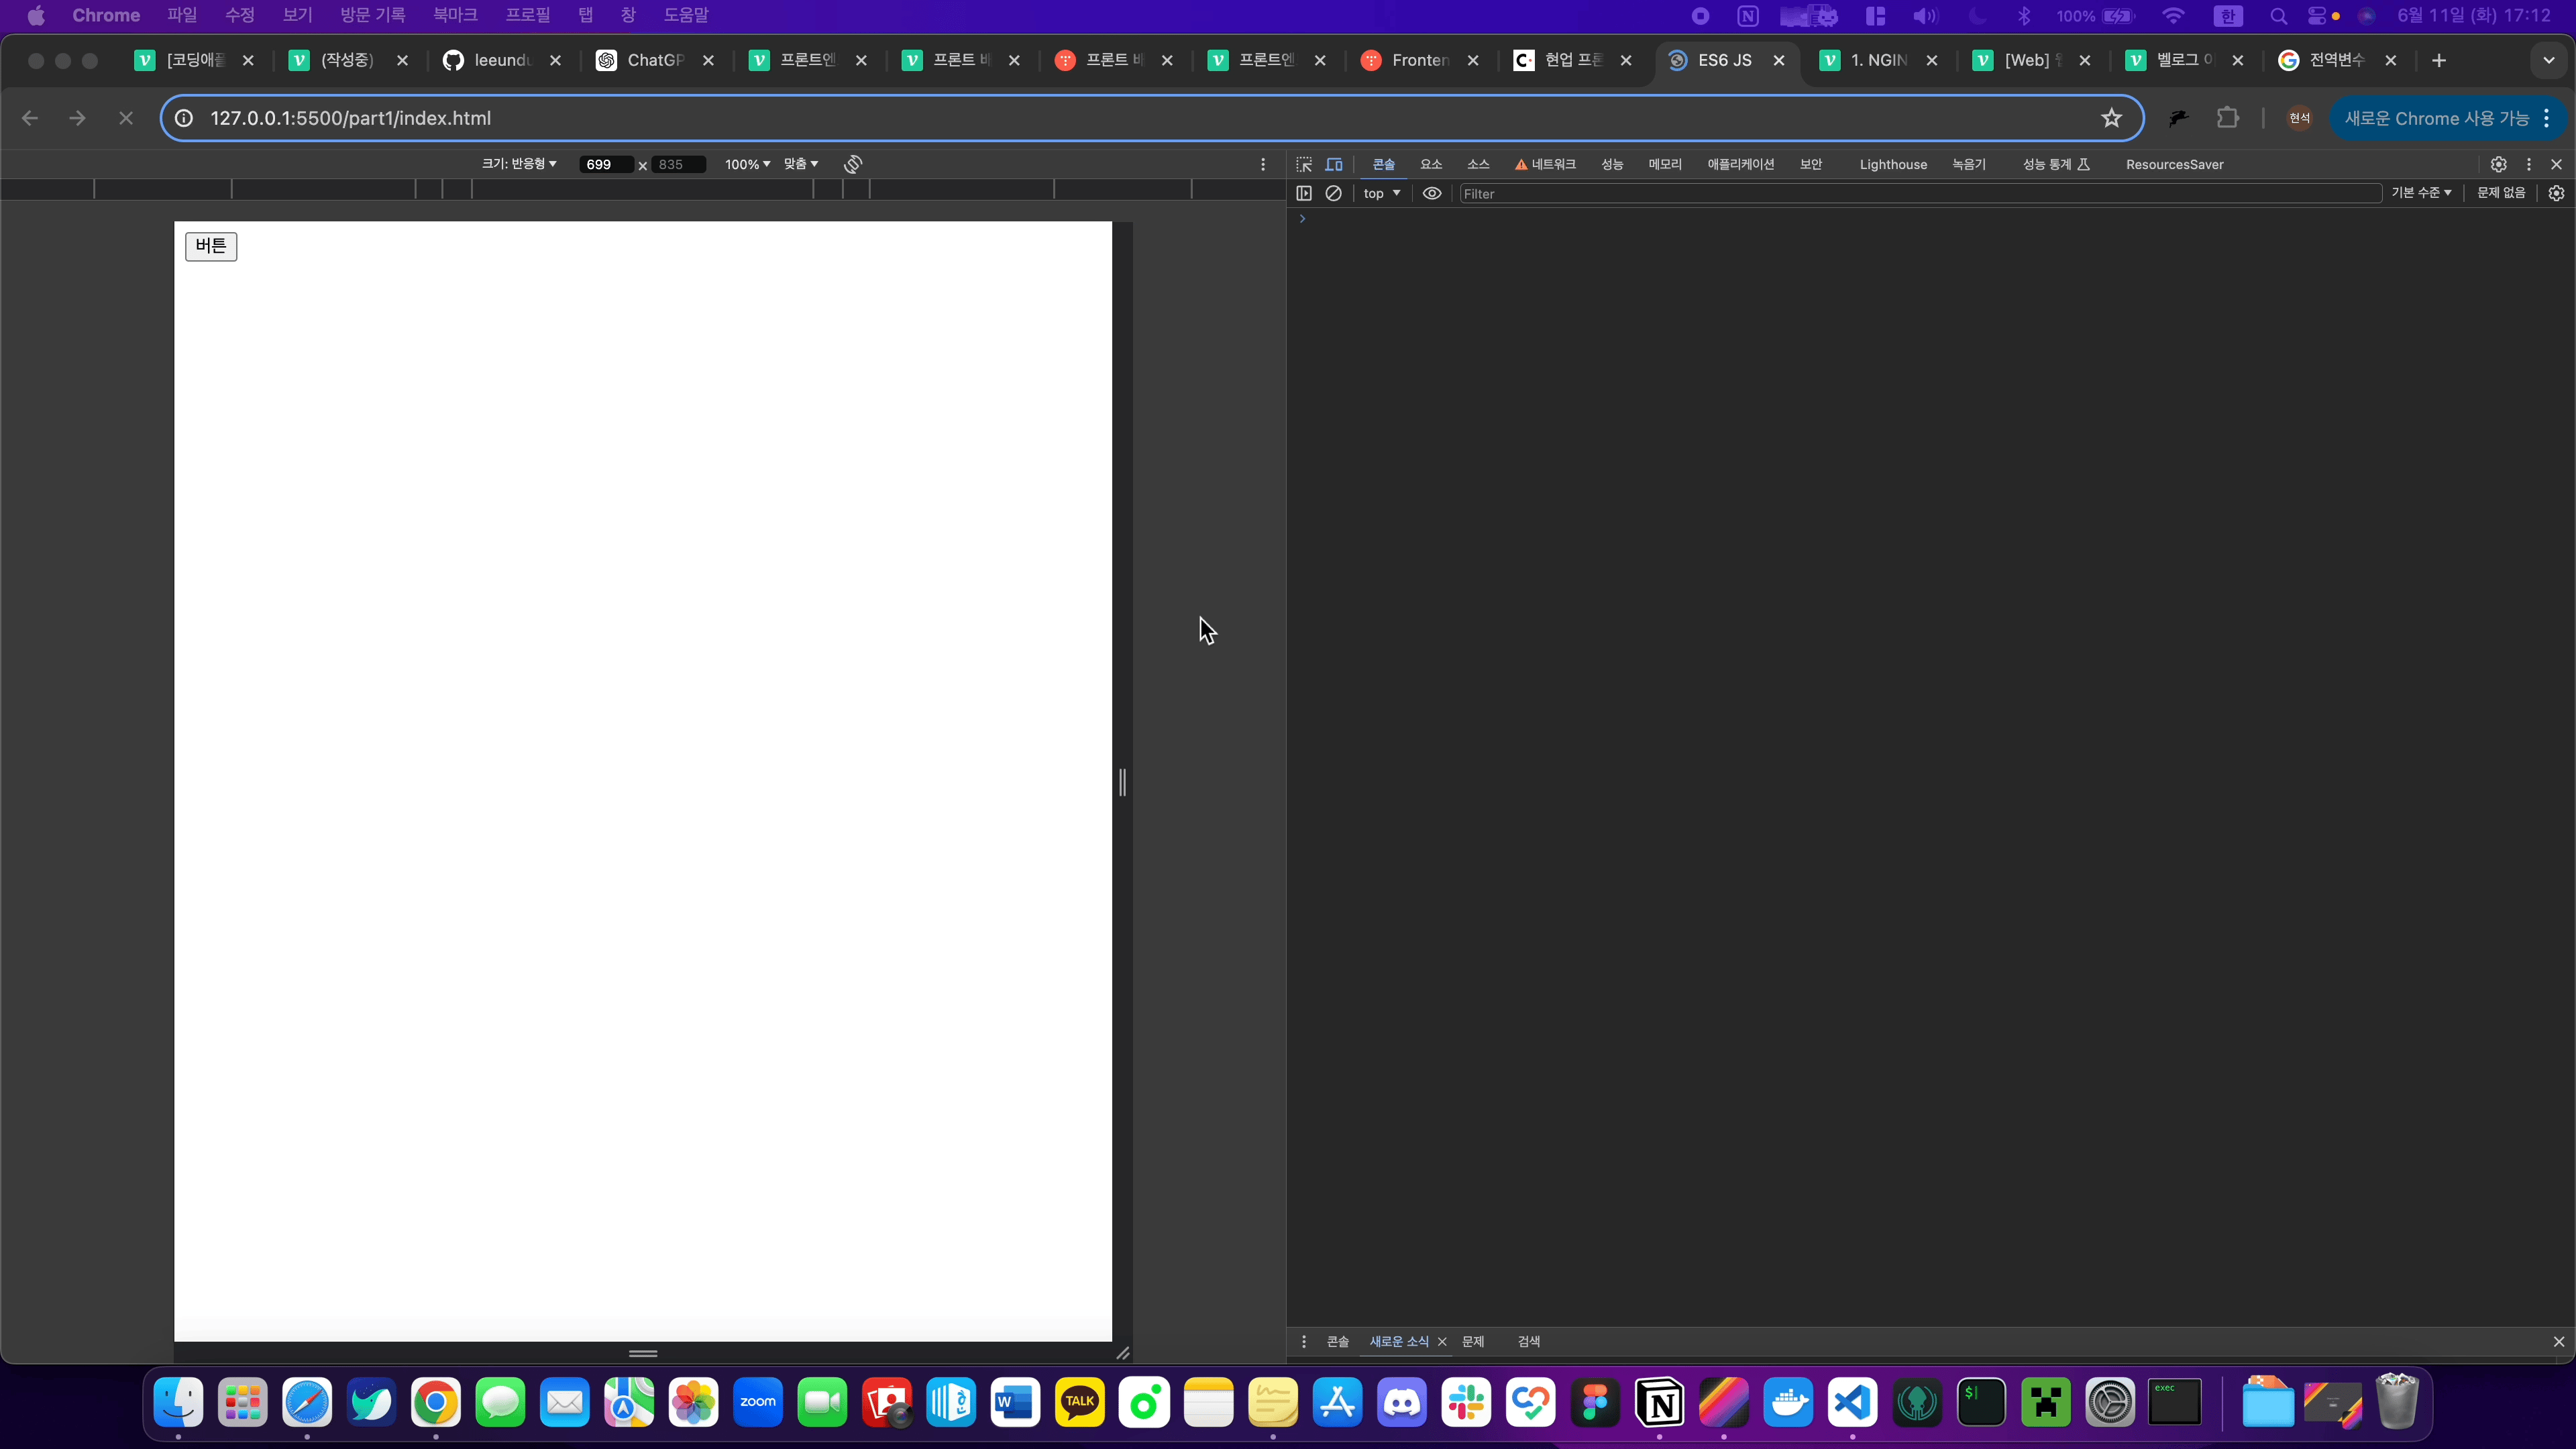
Task: Click the live expression eye icon
Action: (x=1432, y=193)
